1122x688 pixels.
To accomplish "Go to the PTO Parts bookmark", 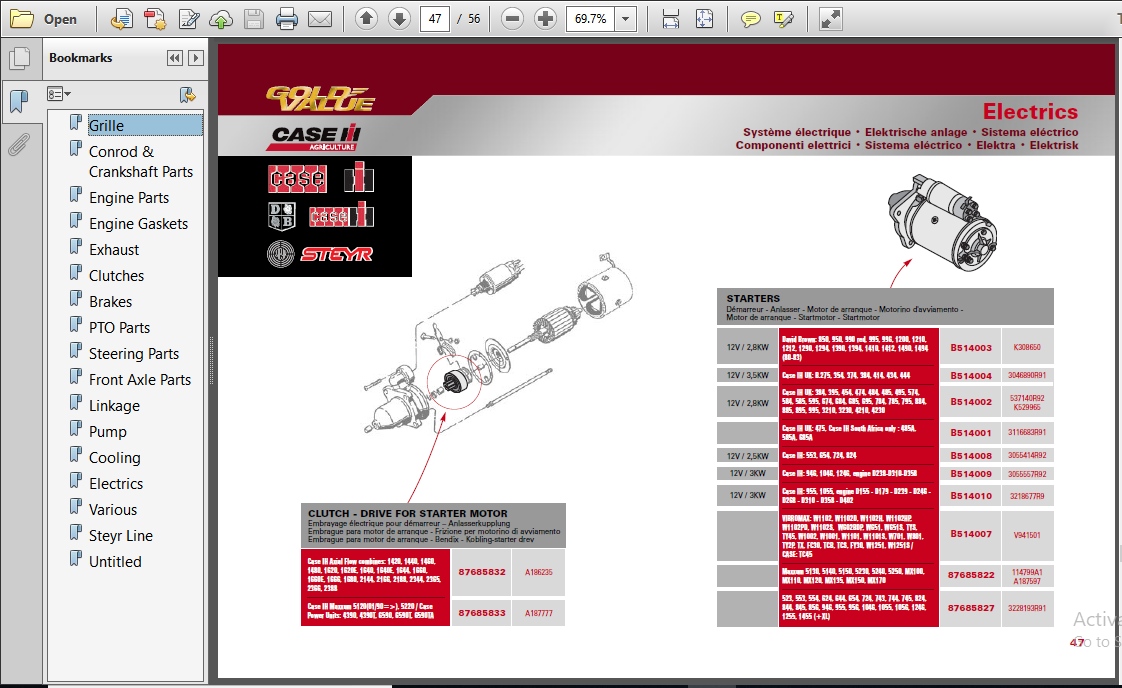I will 119,328.
